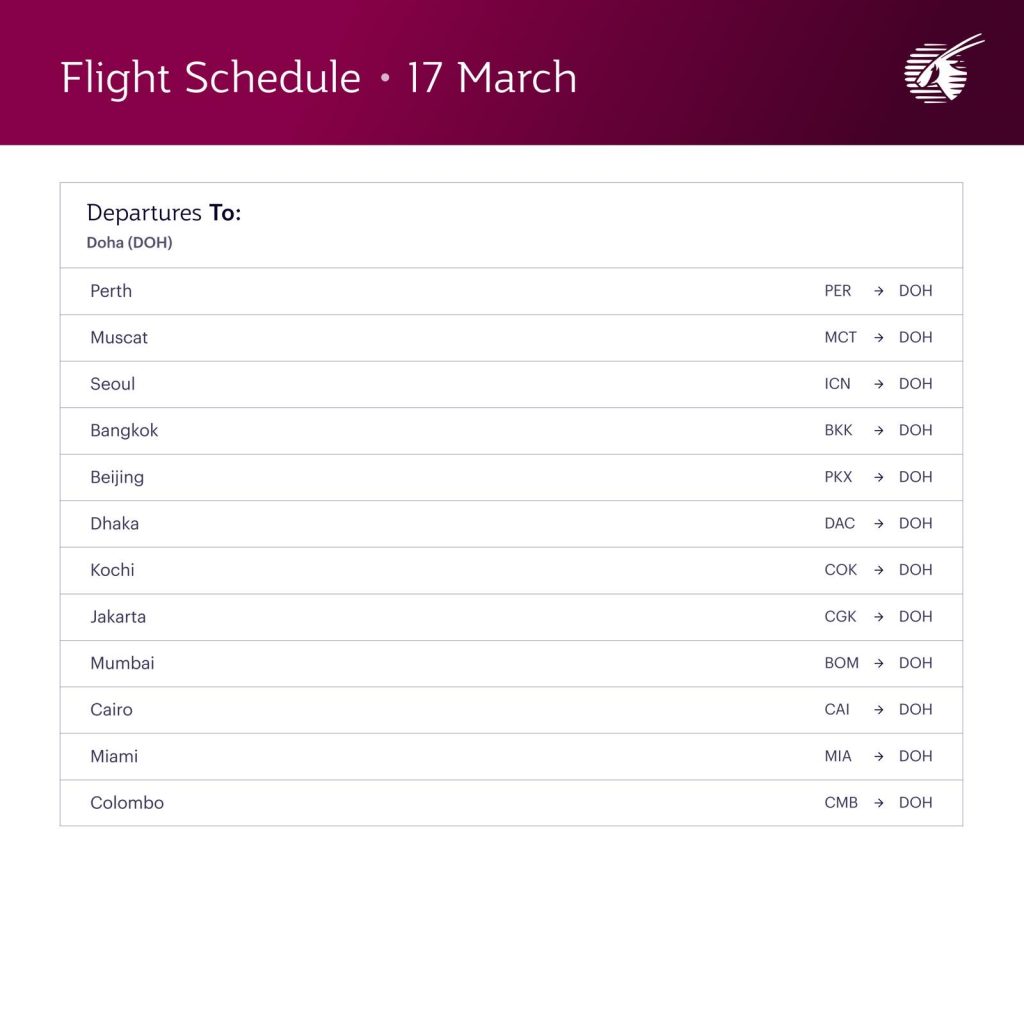1024x1024 pixels.
Task: Click the arrow in the Bangkok row
Action: point(879,431)
